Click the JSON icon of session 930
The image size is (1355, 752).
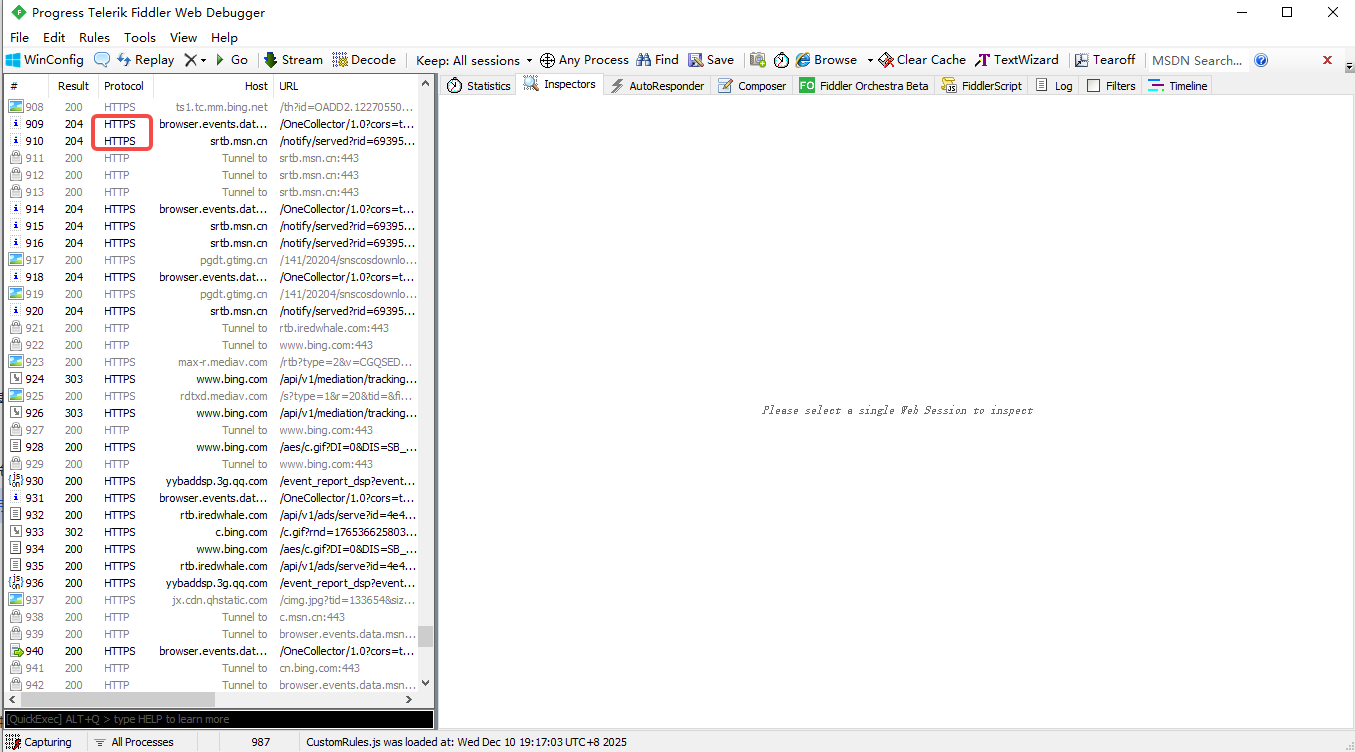pyautogui.click(x=16, y=481)
